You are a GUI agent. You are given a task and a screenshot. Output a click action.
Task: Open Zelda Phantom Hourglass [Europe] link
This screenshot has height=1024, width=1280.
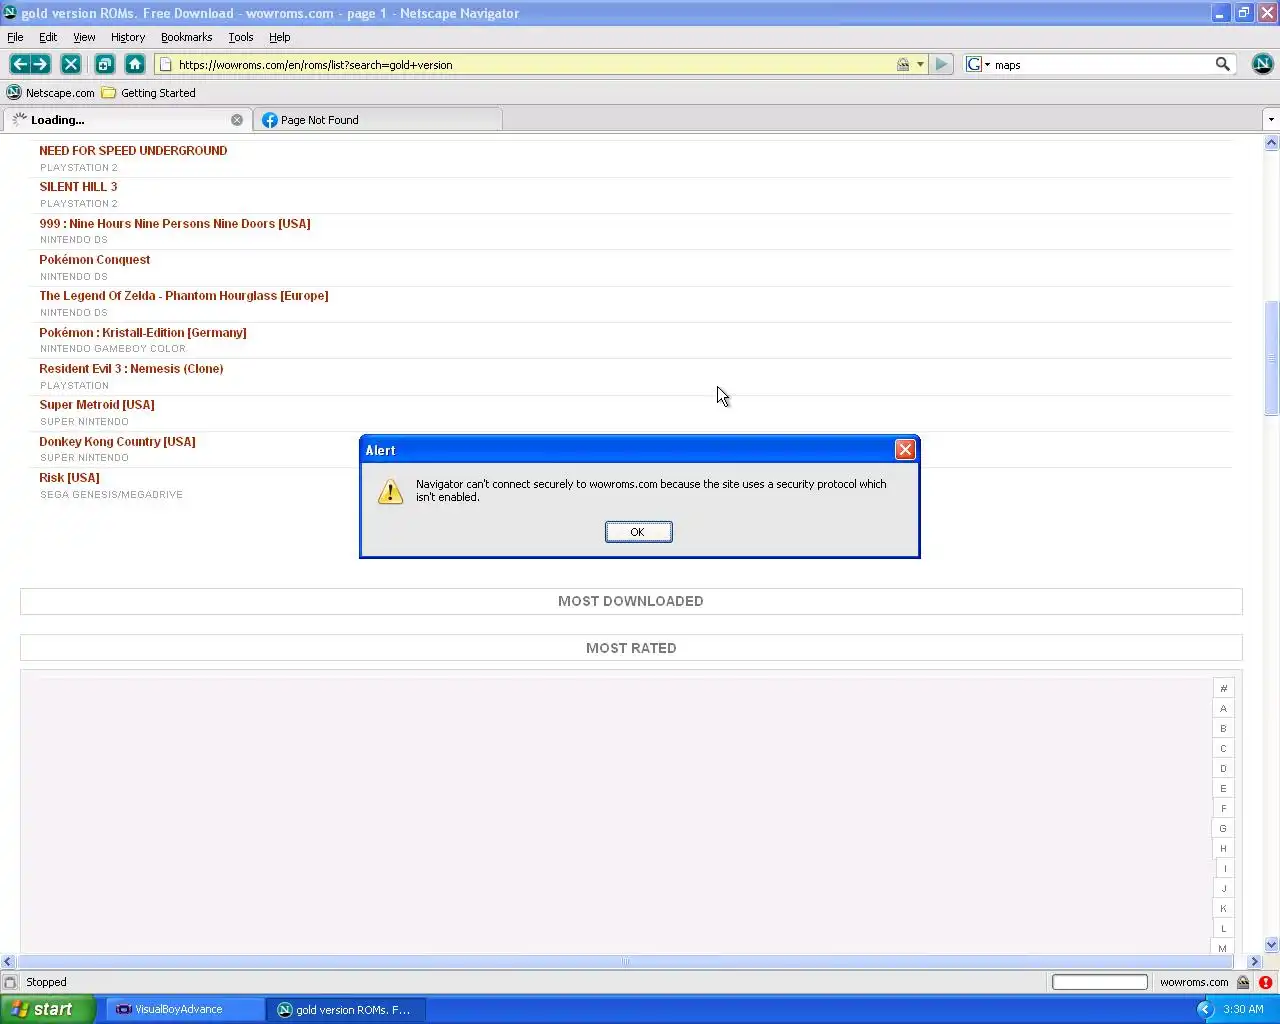(x=184, y=296)
